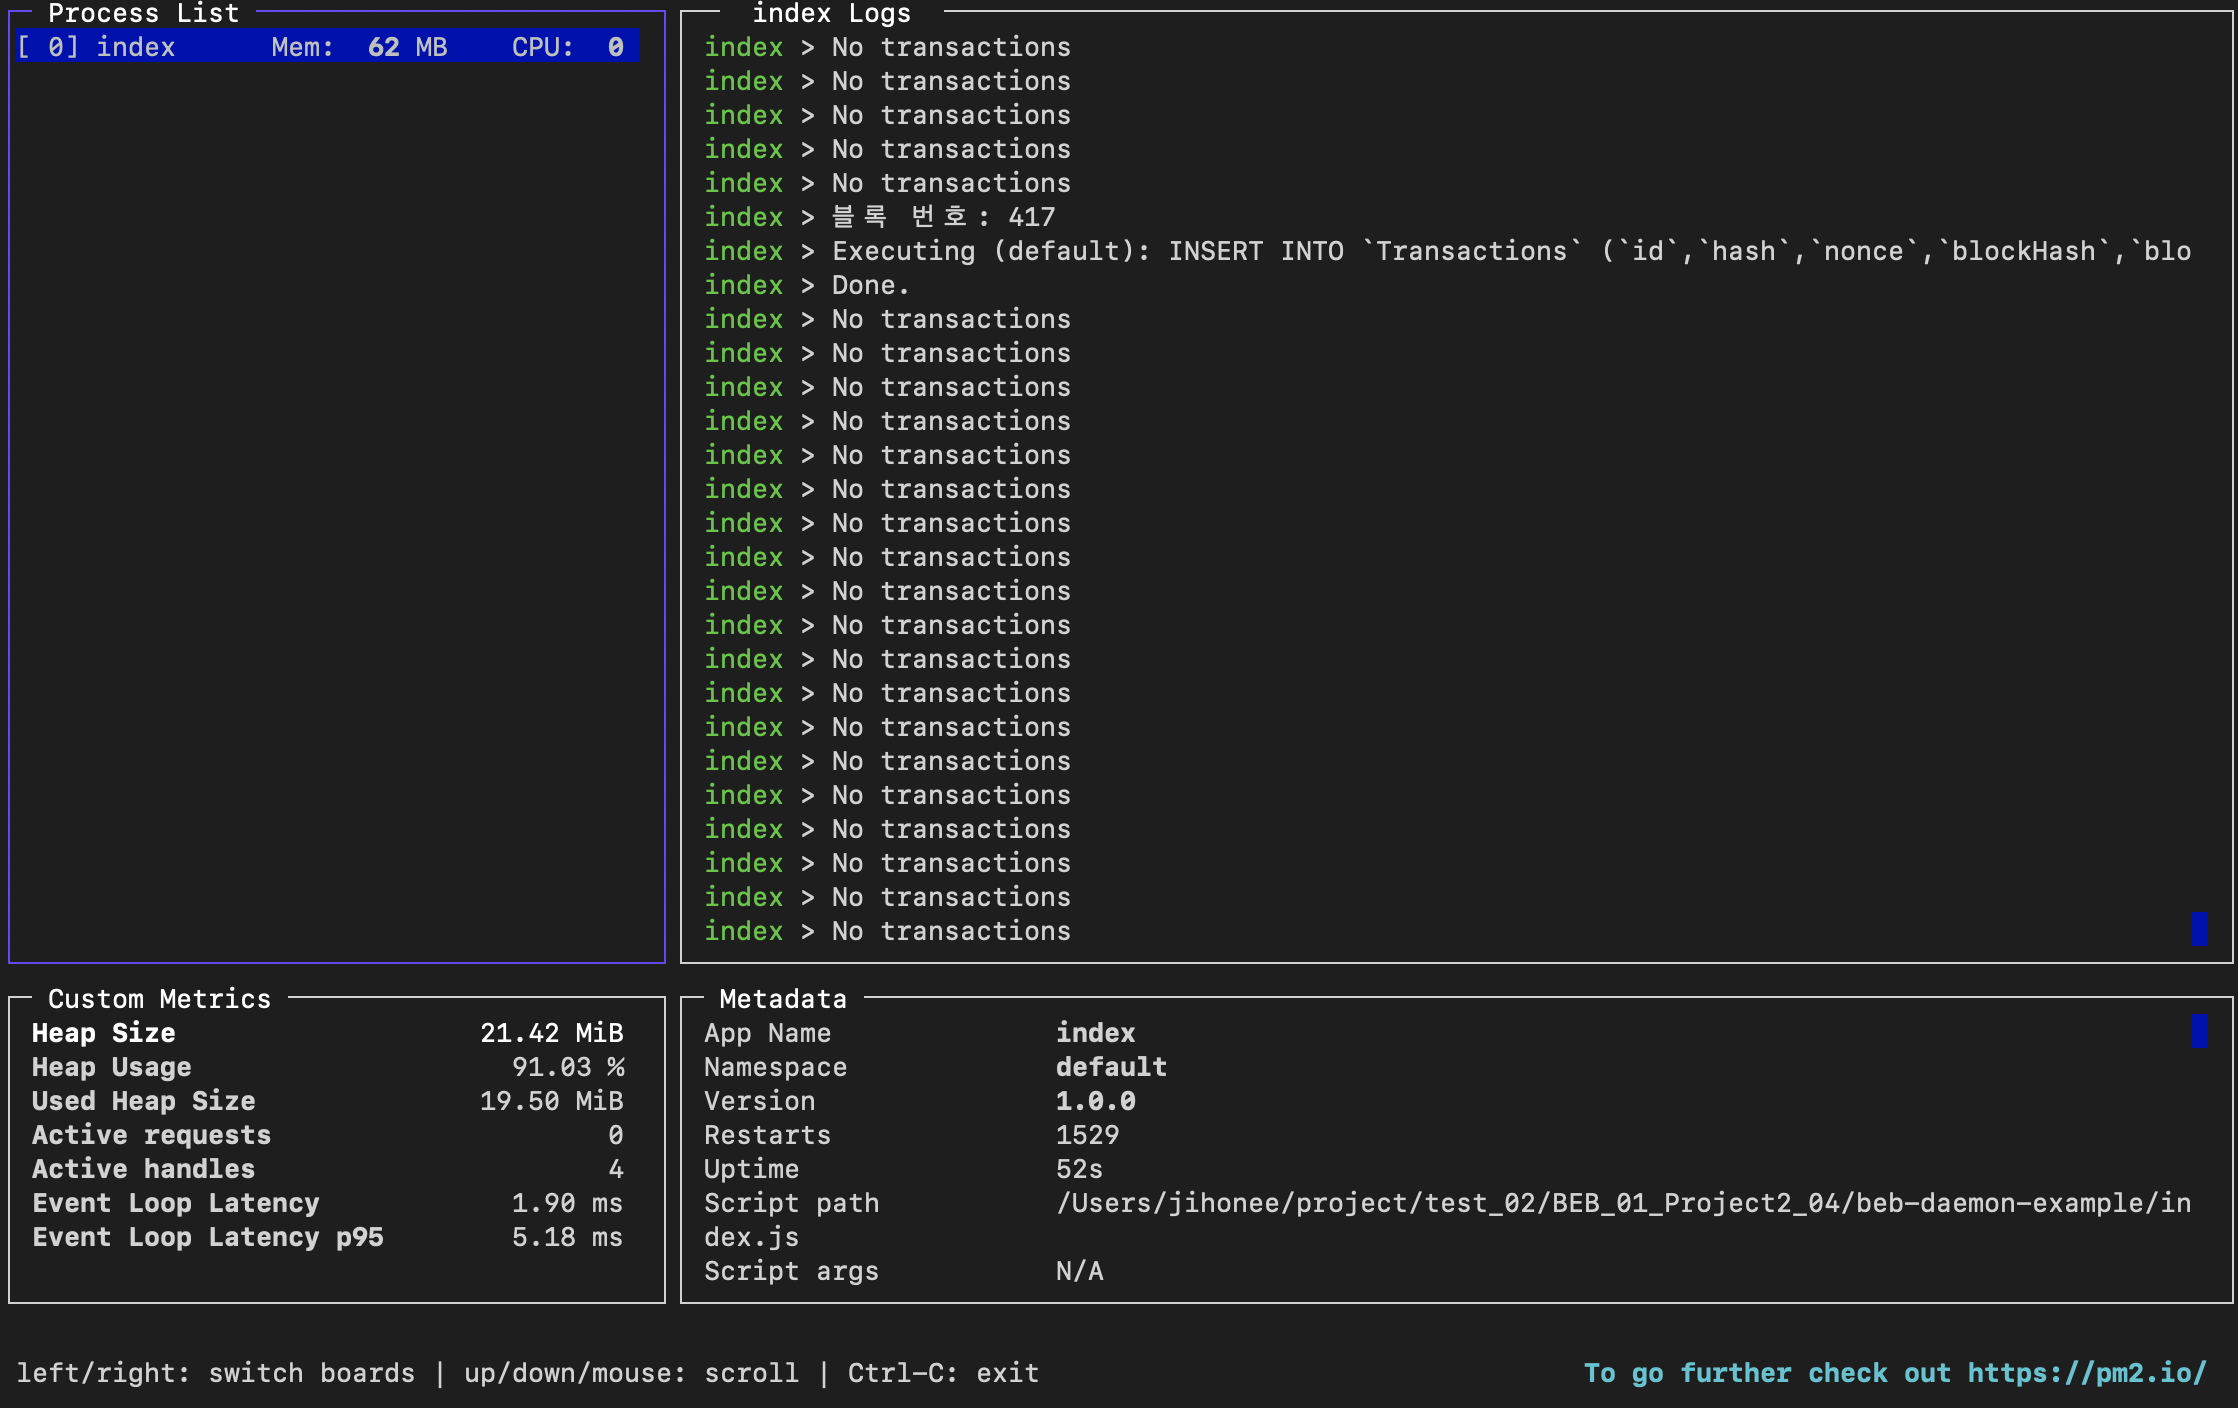
Task: Click the Process List panel title
Action: (143, 13)
